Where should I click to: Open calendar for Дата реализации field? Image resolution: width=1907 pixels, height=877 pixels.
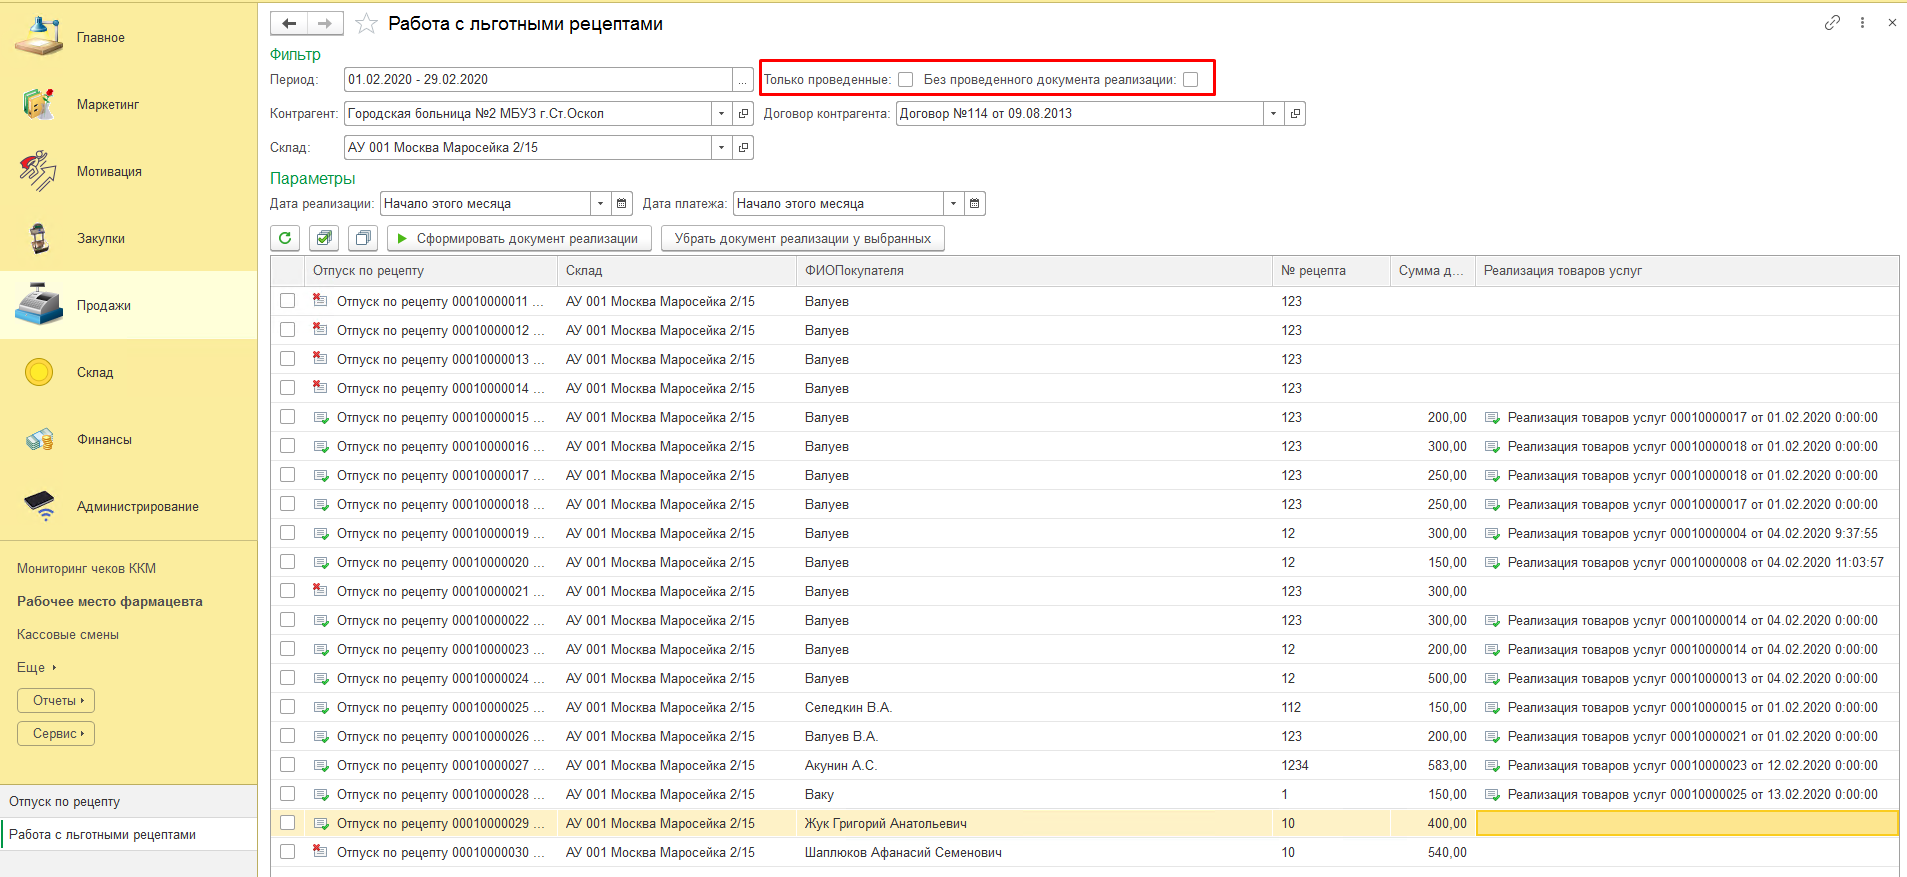point(622,204)
